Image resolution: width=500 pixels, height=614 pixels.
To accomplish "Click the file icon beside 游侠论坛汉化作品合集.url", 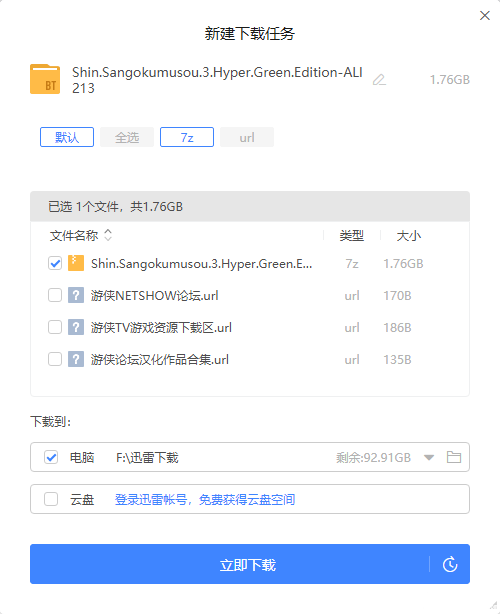I will click(76, 359).
